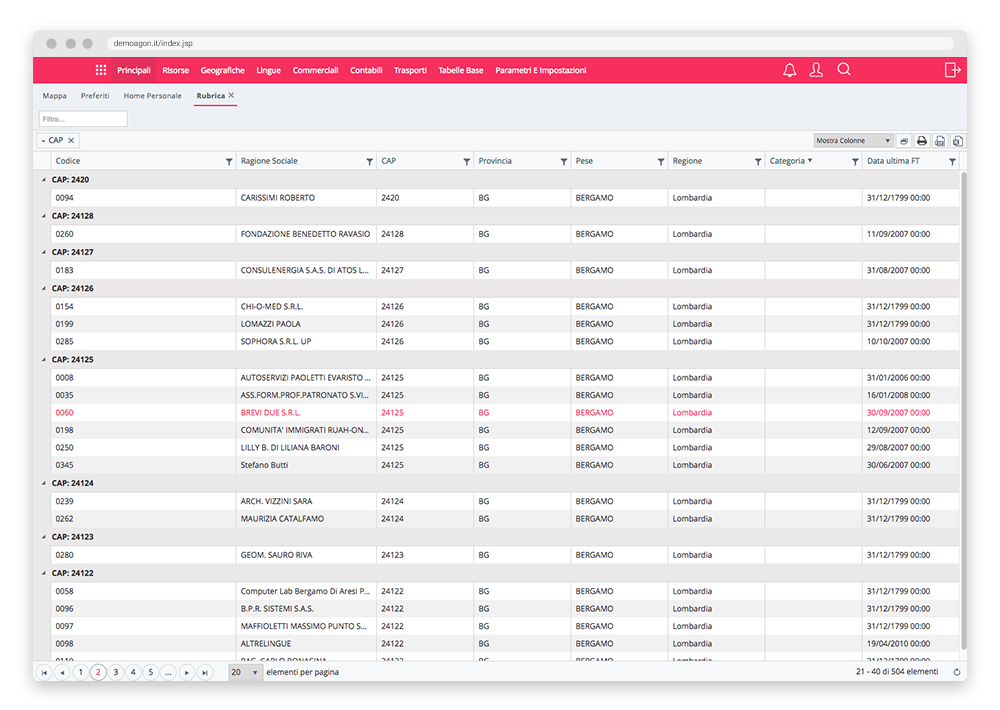The height and width of the screenshot is (710, 1000).
Task: Go to the first page
Action: tap(44, 672)
